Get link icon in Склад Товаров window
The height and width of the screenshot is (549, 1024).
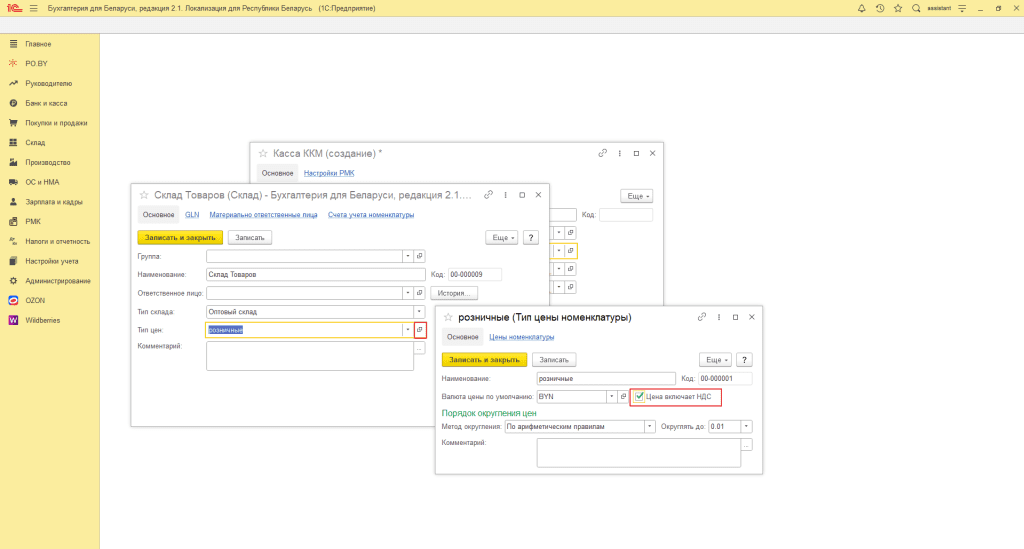(488, 195)
